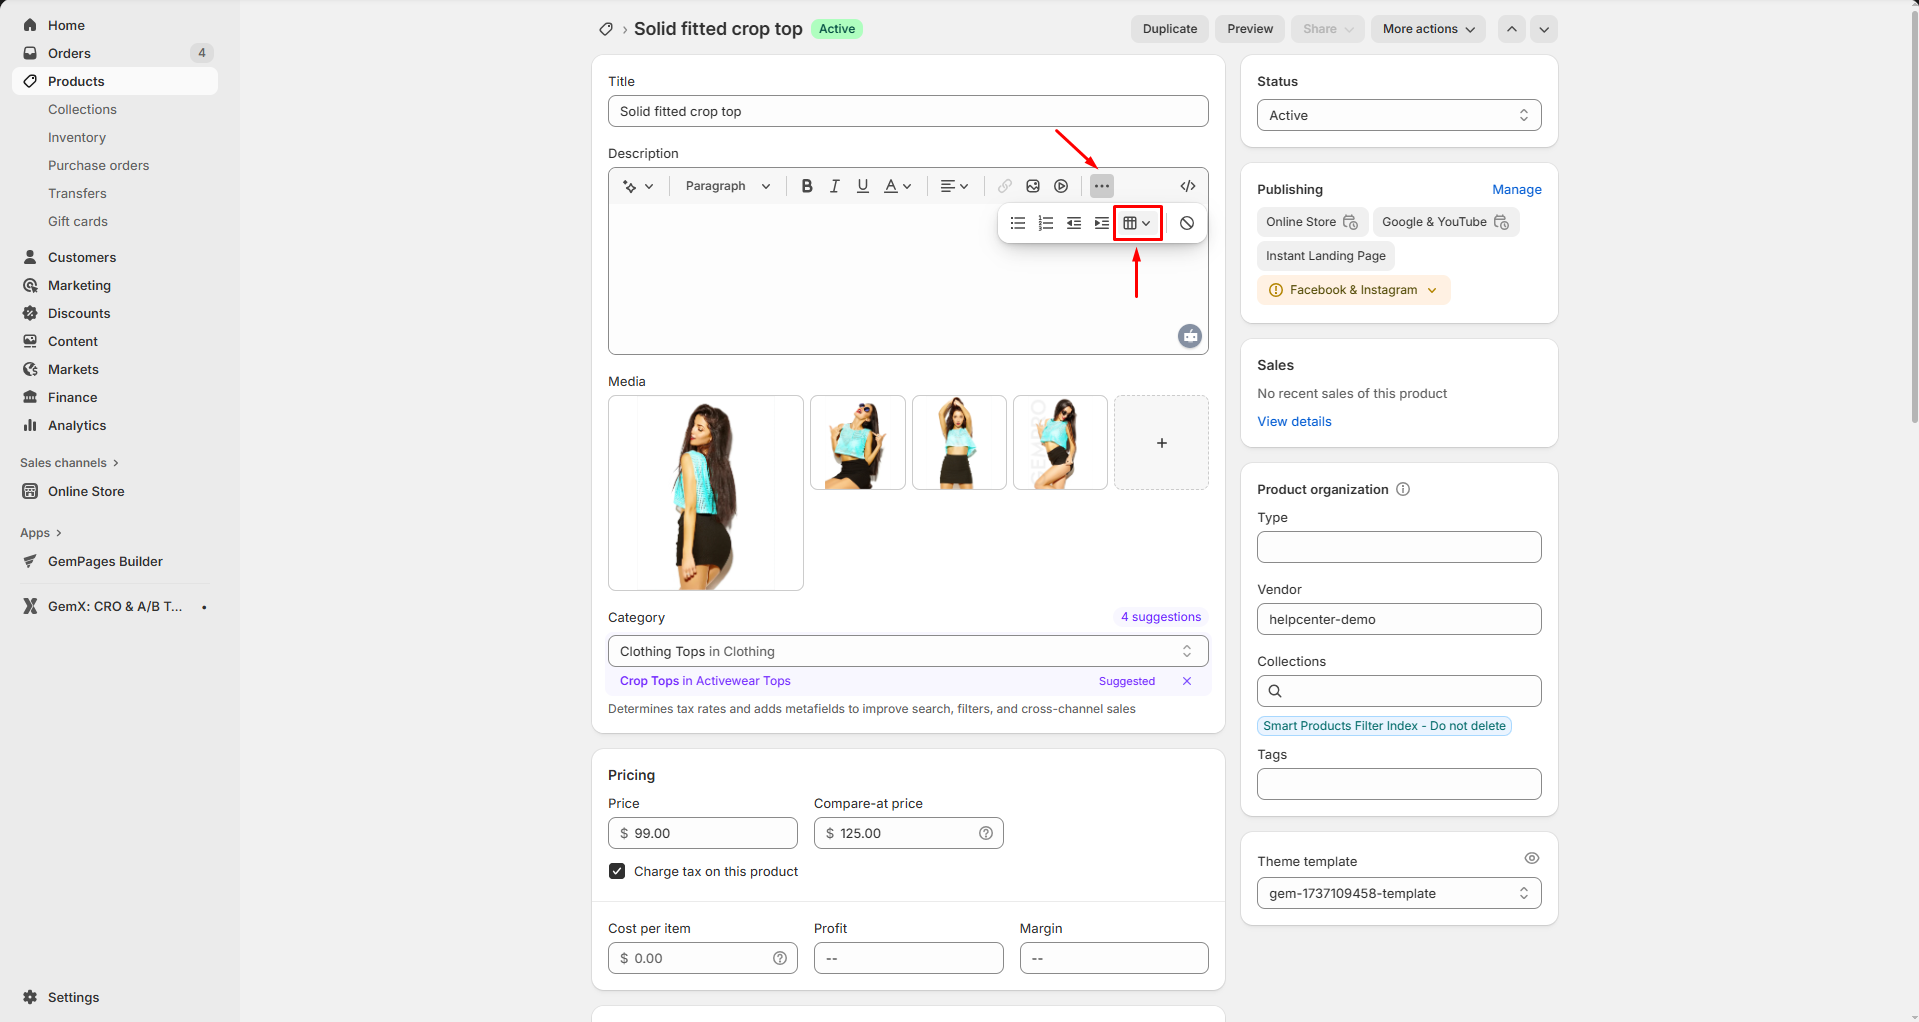Apply italic formatting in description editor
Viewport: 1919px width, 1022px height.
coord(835,186)
